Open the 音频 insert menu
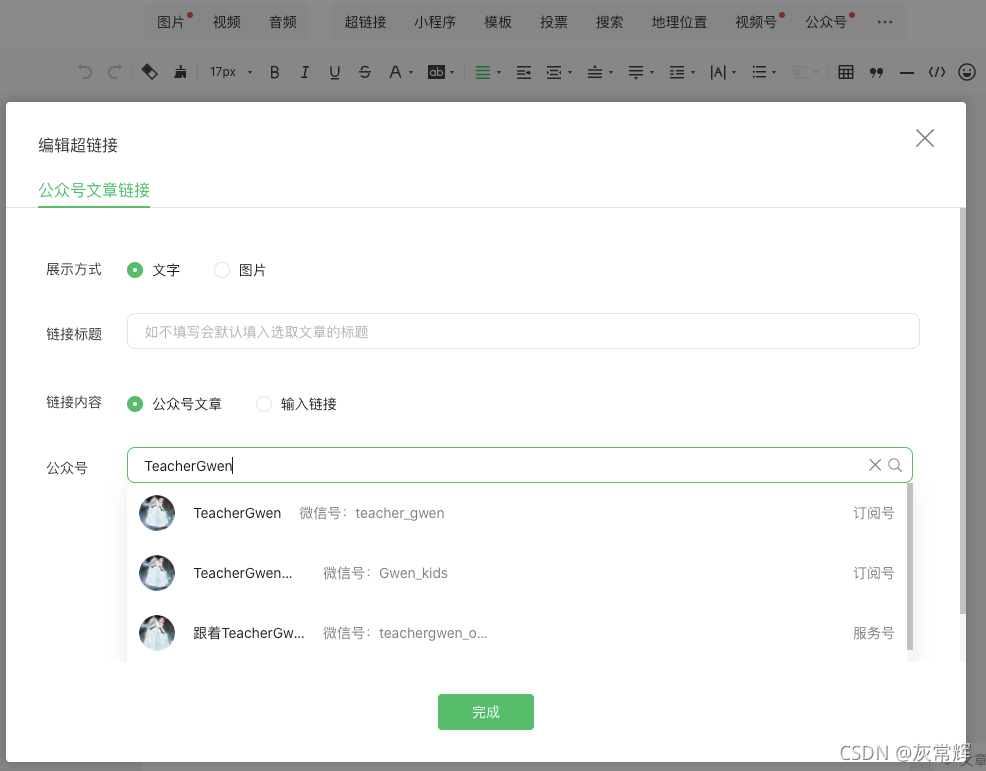Image resolution: width=986 pixels, height=771 pixels. (282, 22)
